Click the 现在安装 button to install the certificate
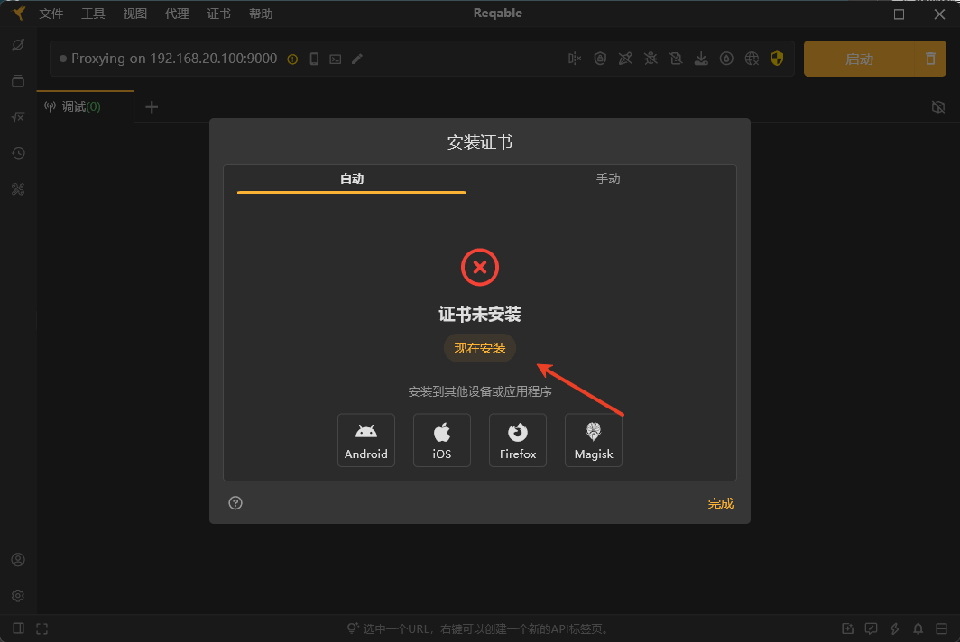Screen dimensions: 960x642 (479, 348)
